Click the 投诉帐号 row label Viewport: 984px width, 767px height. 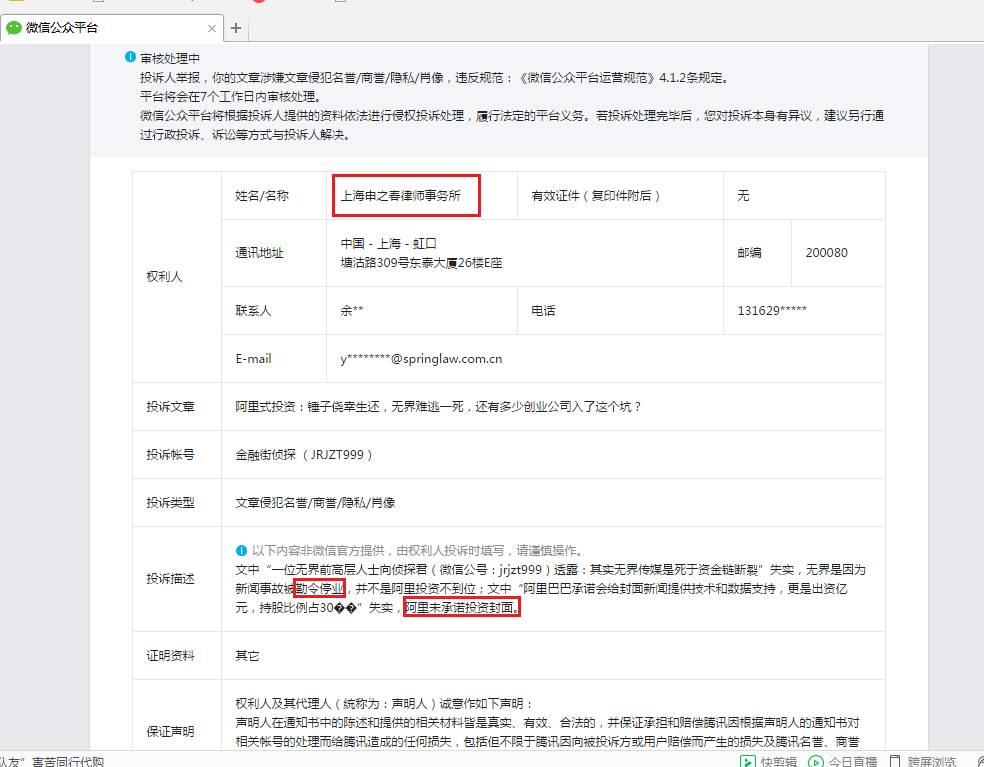coord(171,454)
